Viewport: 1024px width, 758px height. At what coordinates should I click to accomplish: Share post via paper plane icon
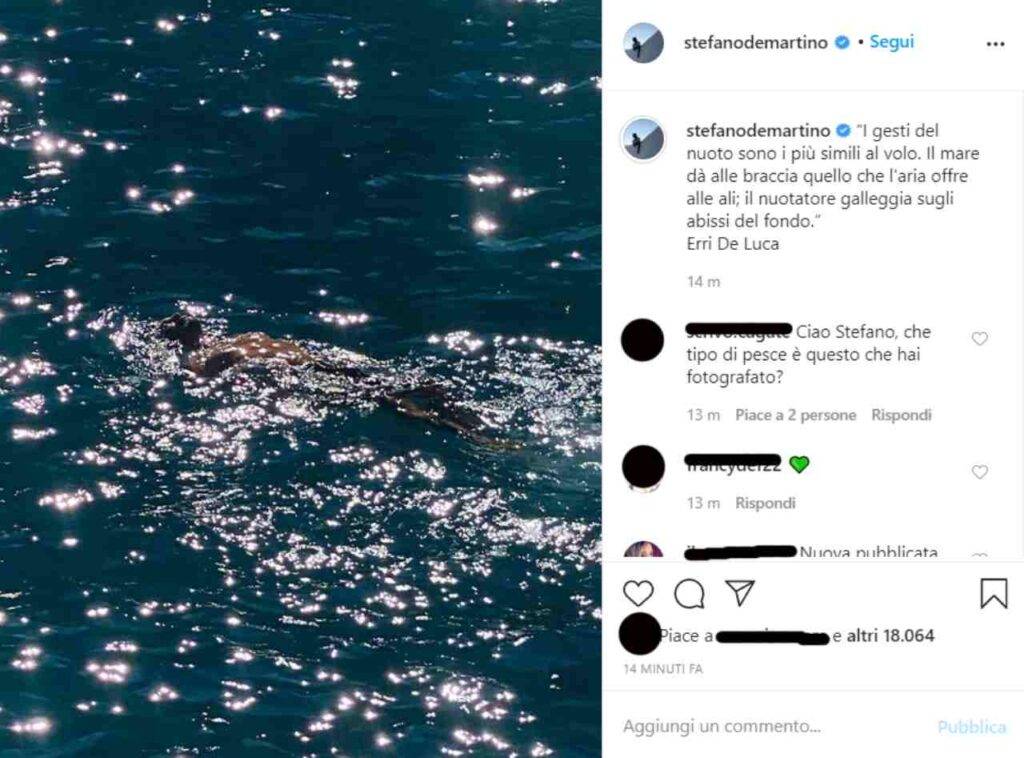[x=739, y=592]
